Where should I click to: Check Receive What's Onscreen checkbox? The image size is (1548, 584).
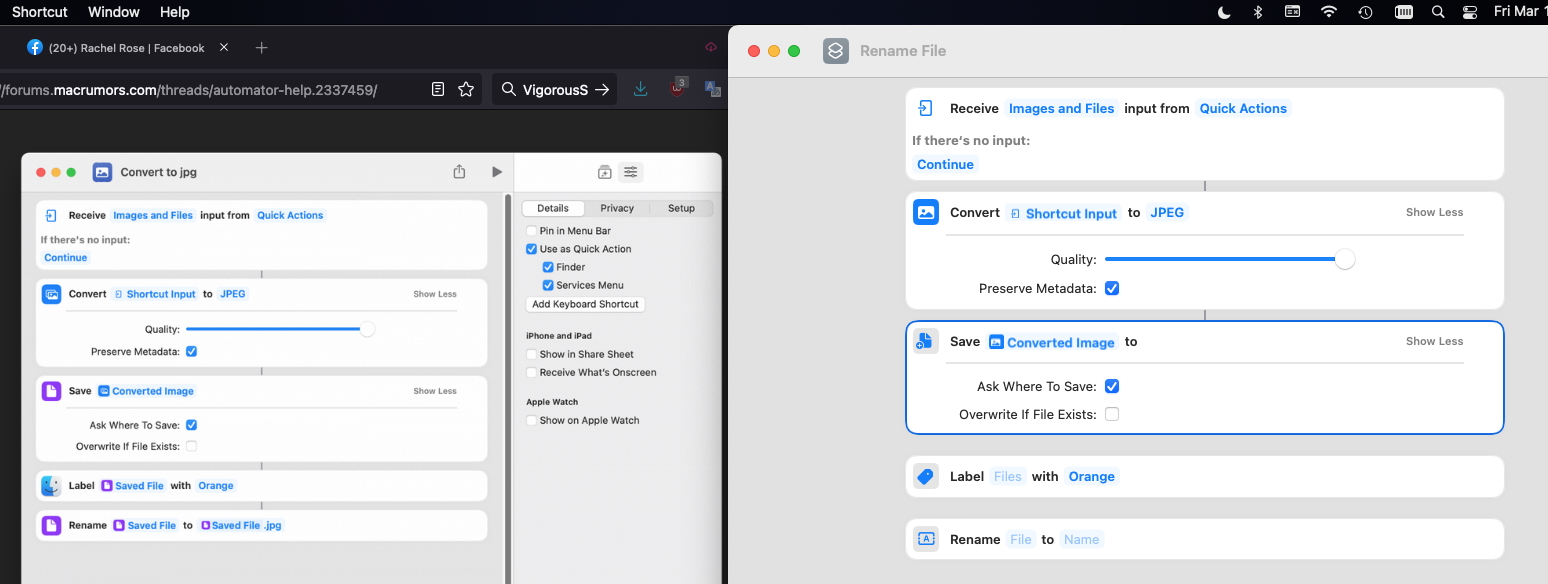(531, 372)
